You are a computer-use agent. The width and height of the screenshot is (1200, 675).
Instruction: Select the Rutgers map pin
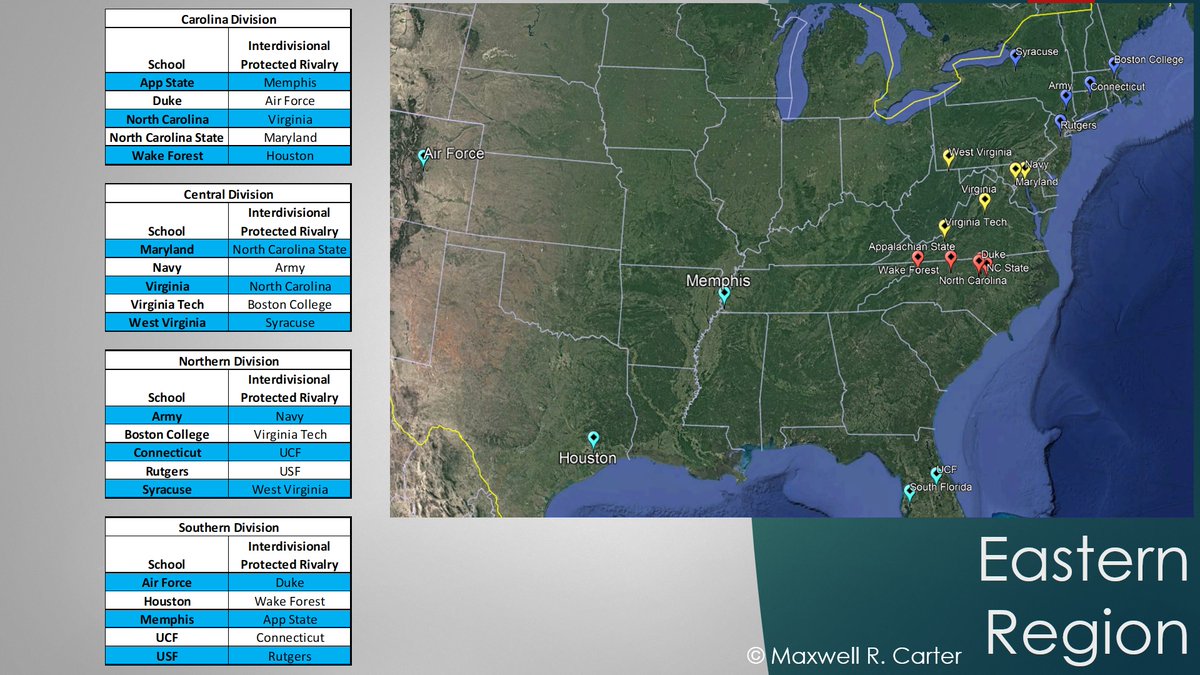[x=1060, y=122]
